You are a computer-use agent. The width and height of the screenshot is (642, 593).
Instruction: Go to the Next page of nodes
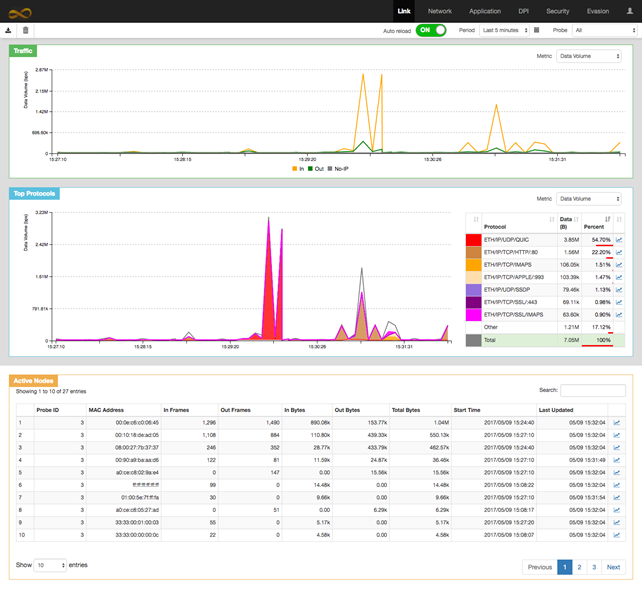tap(613, 567)
